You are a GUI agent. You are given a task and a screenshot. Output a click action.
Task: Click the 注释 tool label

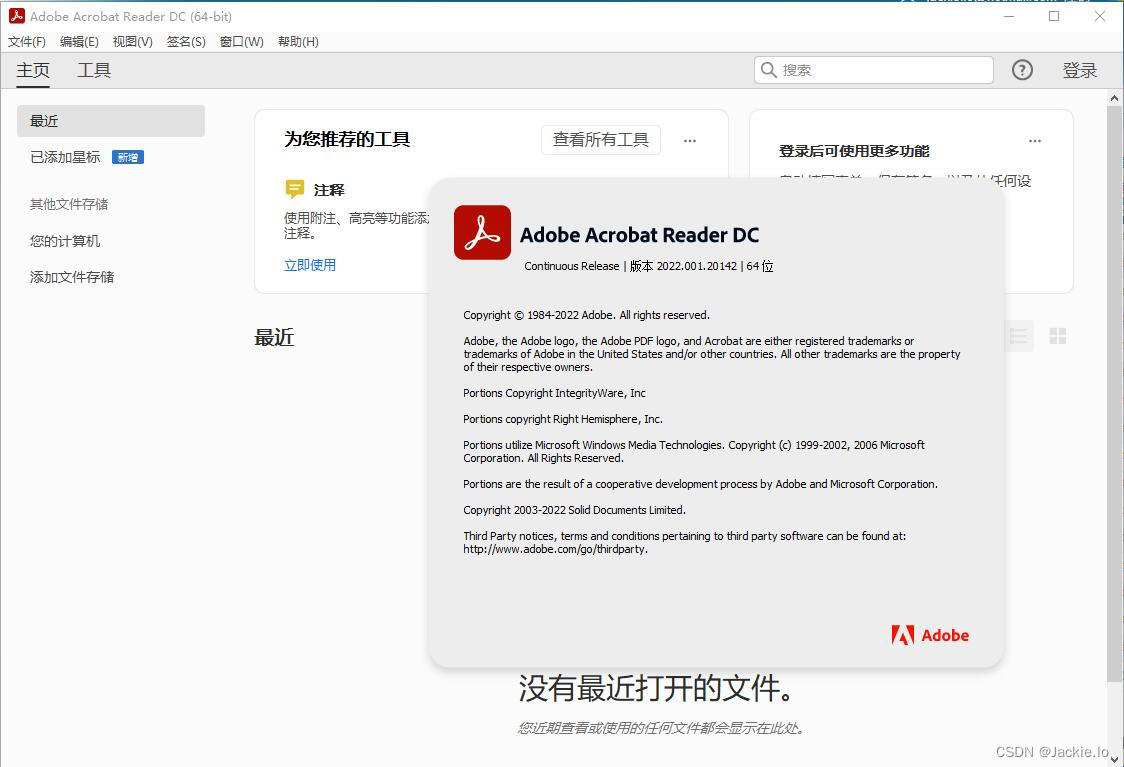point(329,190)
